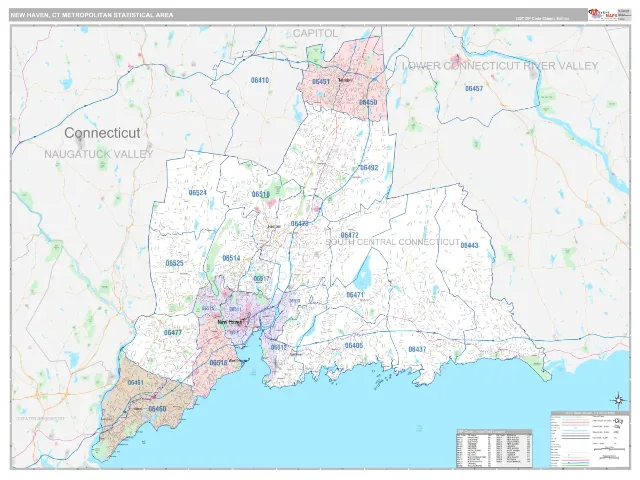Click ZIP code label 06518
Image resolution: width=640 pixels, height=480 pixels.
(x=260, y=194)
